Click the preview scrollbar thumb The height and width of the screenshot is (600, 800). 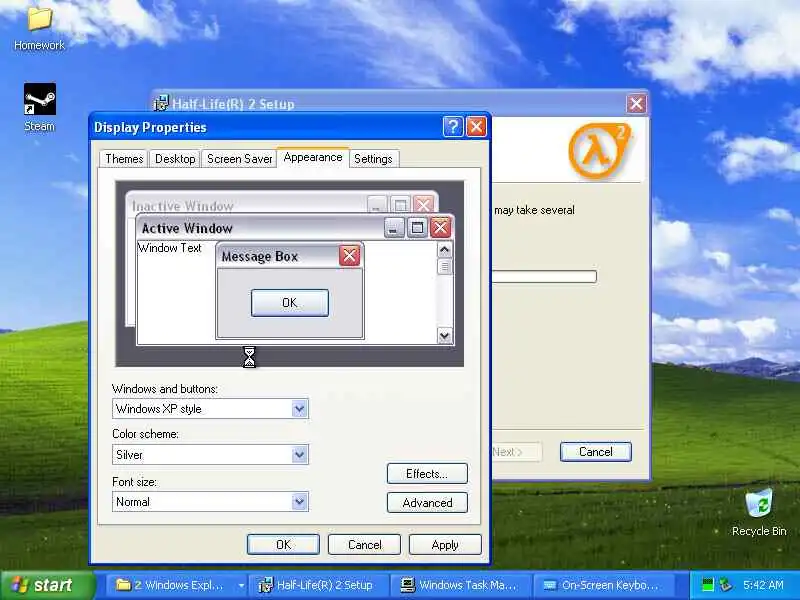coord(444,267)
